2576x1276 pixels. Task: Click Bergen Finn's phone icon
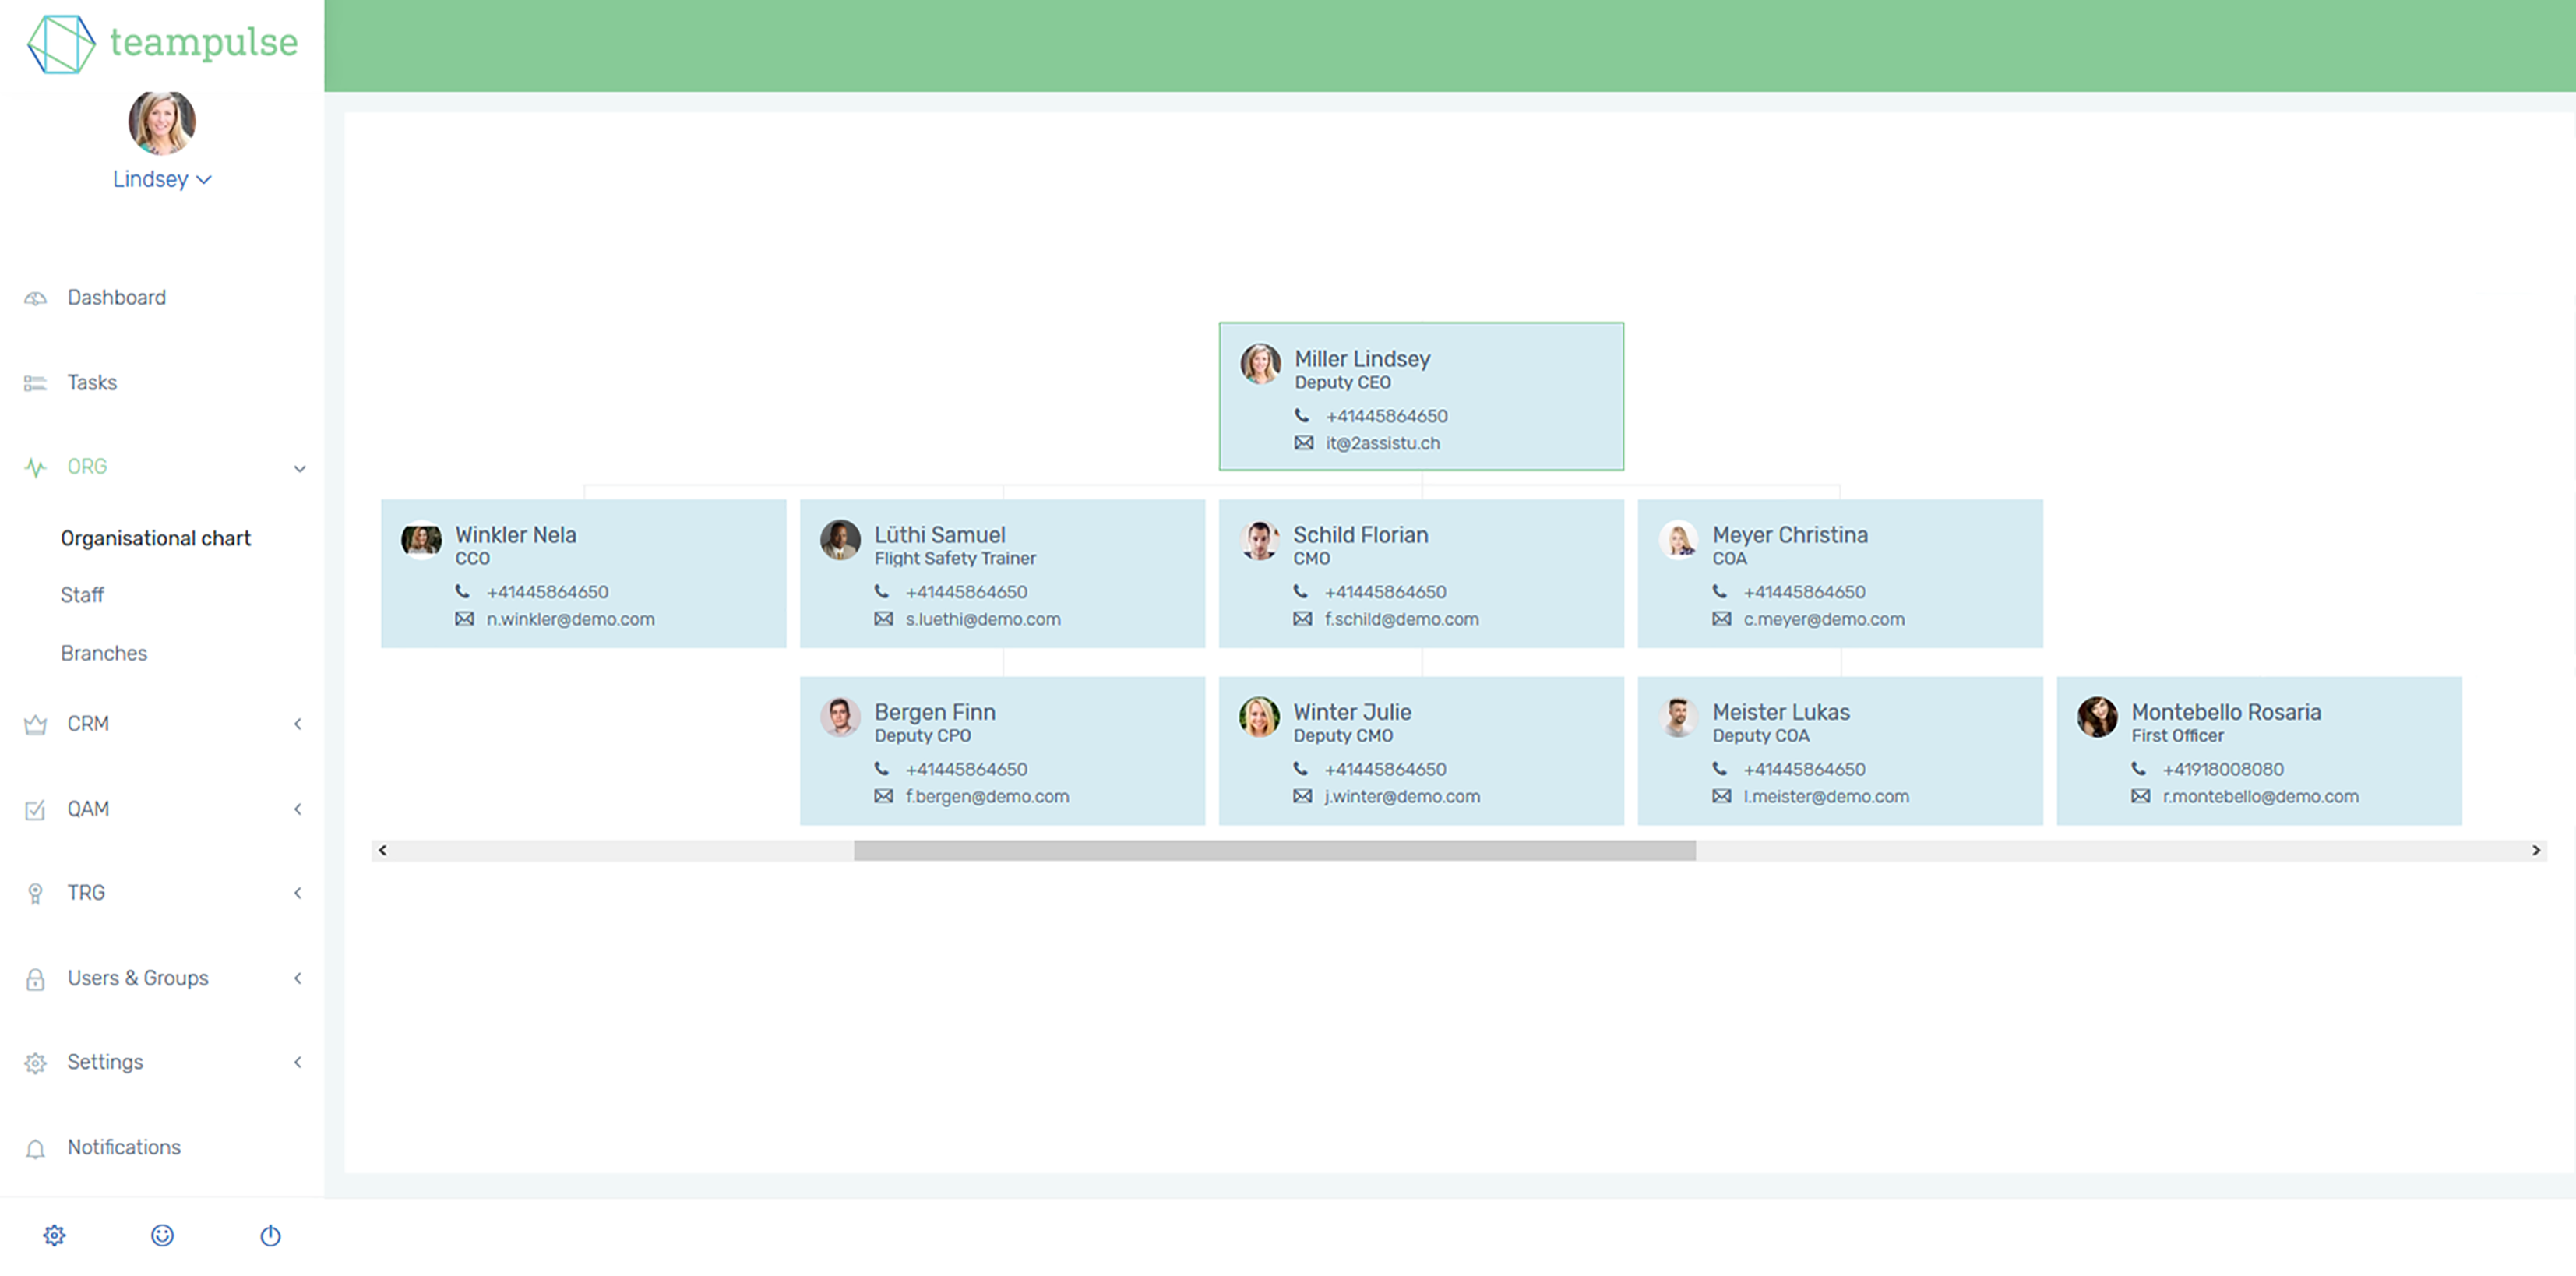click(x=882, y=768)
